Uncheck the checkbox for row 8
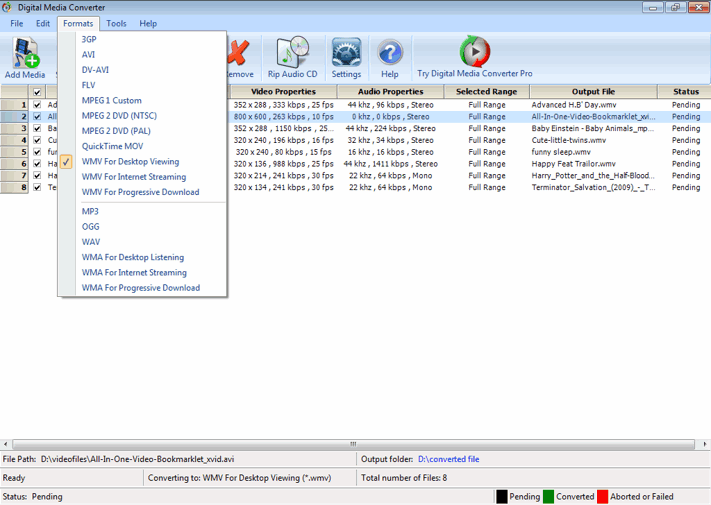 point(38,187)
